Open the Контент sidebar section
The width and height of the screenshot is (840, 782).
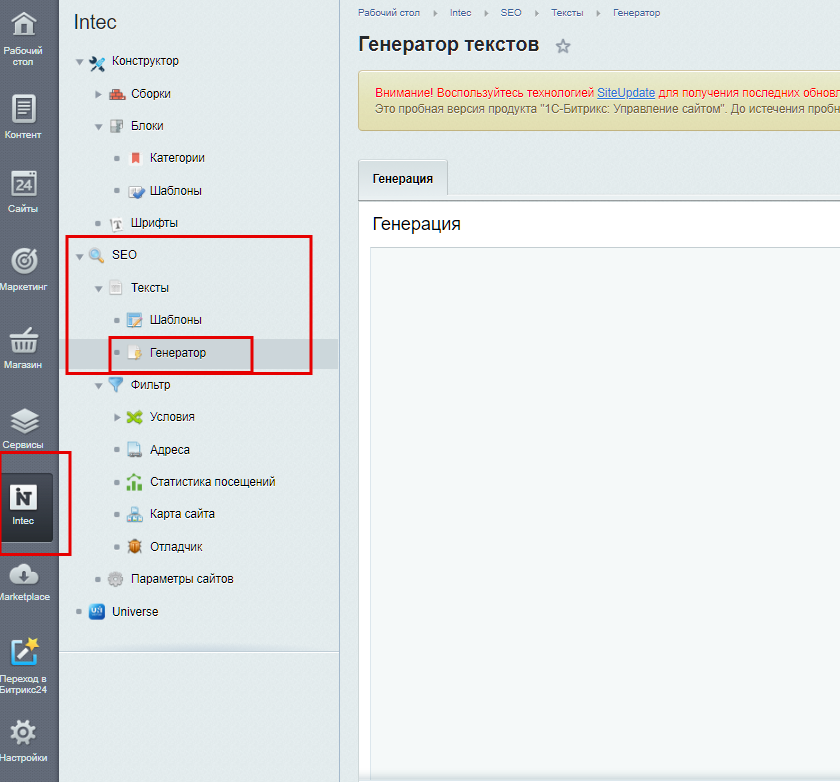(x=24, y=110)
